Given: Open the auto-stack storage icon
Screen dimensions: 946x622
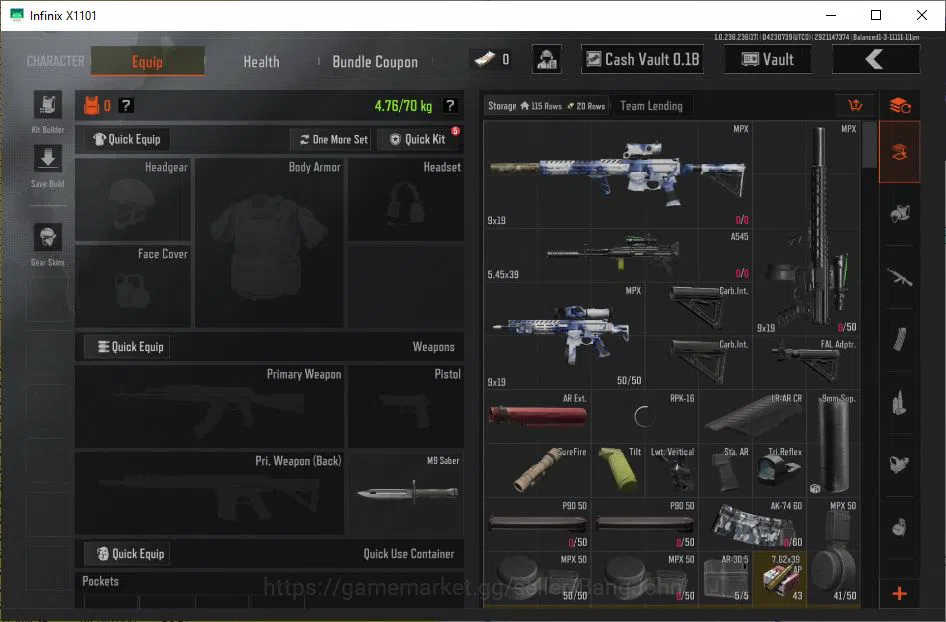Looking at the screenshot, I should point(900,106).
